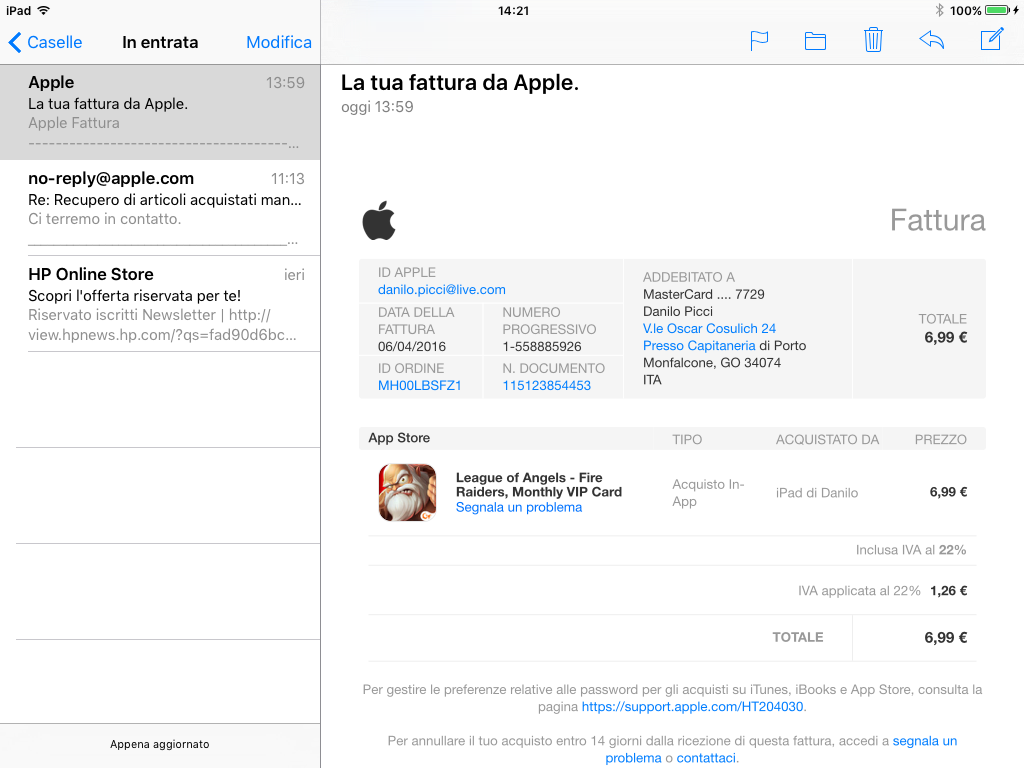Tap Segnala un problema under app name
The width and height of the screenshot is (1024, 768).
tap(518, 507)
